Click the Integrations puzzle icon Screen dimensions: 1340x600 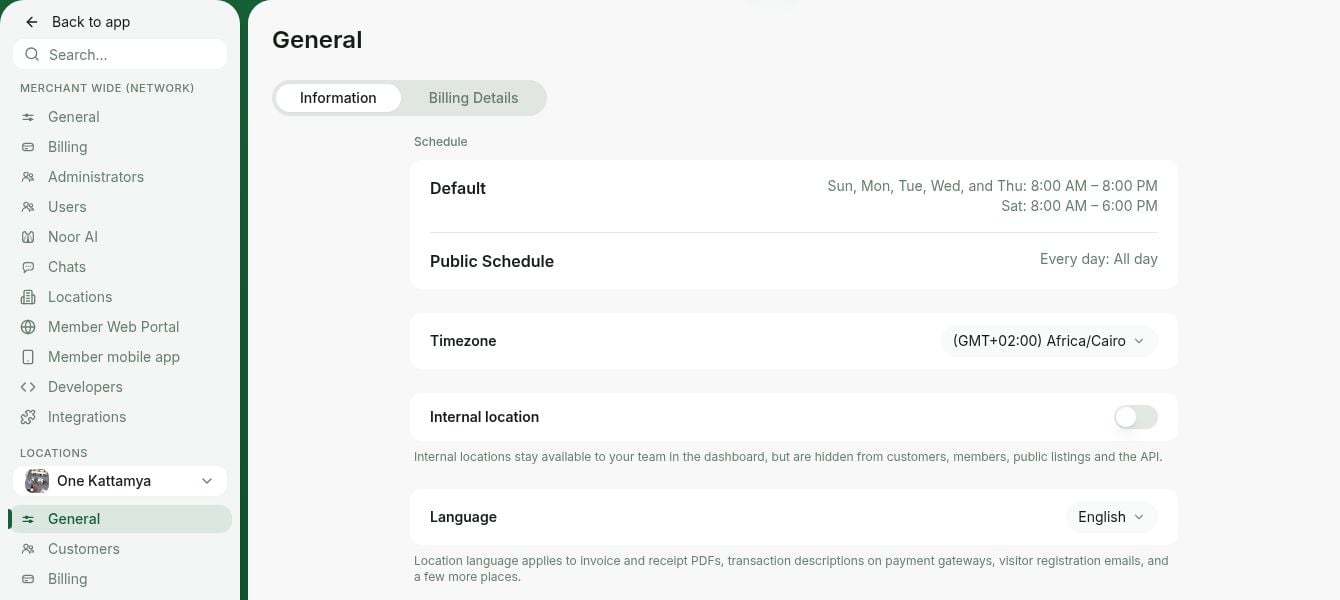click(x=28, y=417)
